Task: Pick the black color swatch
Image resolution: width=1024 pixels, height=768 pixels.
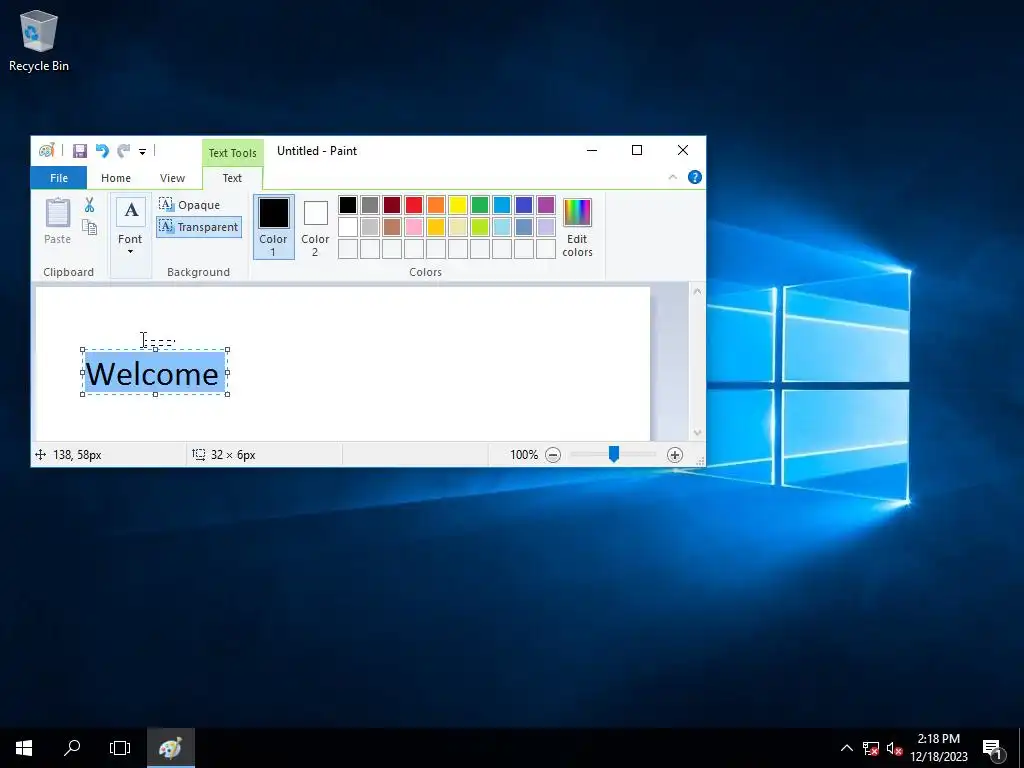Action: (348, 205)
